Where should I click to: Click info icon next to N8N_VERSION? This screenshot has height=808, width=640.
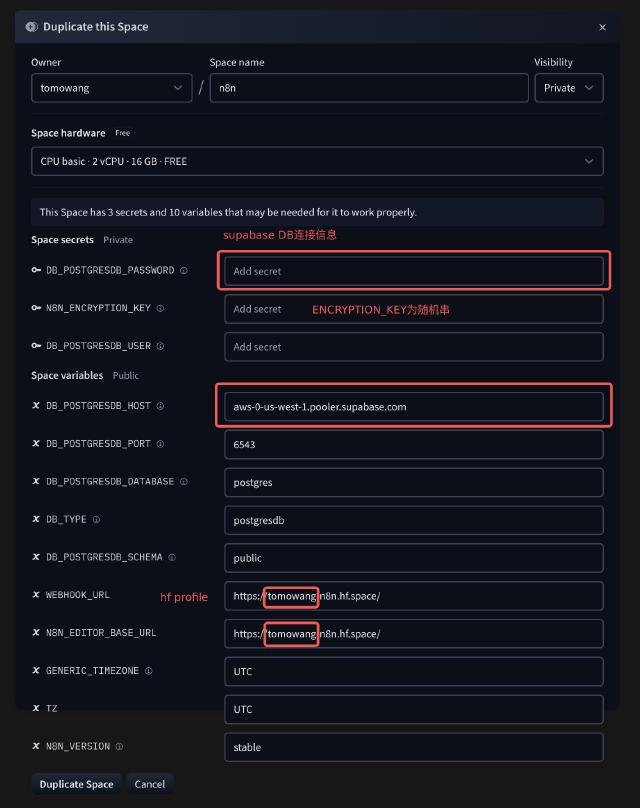pyautogui.click(x=119, y=747)
